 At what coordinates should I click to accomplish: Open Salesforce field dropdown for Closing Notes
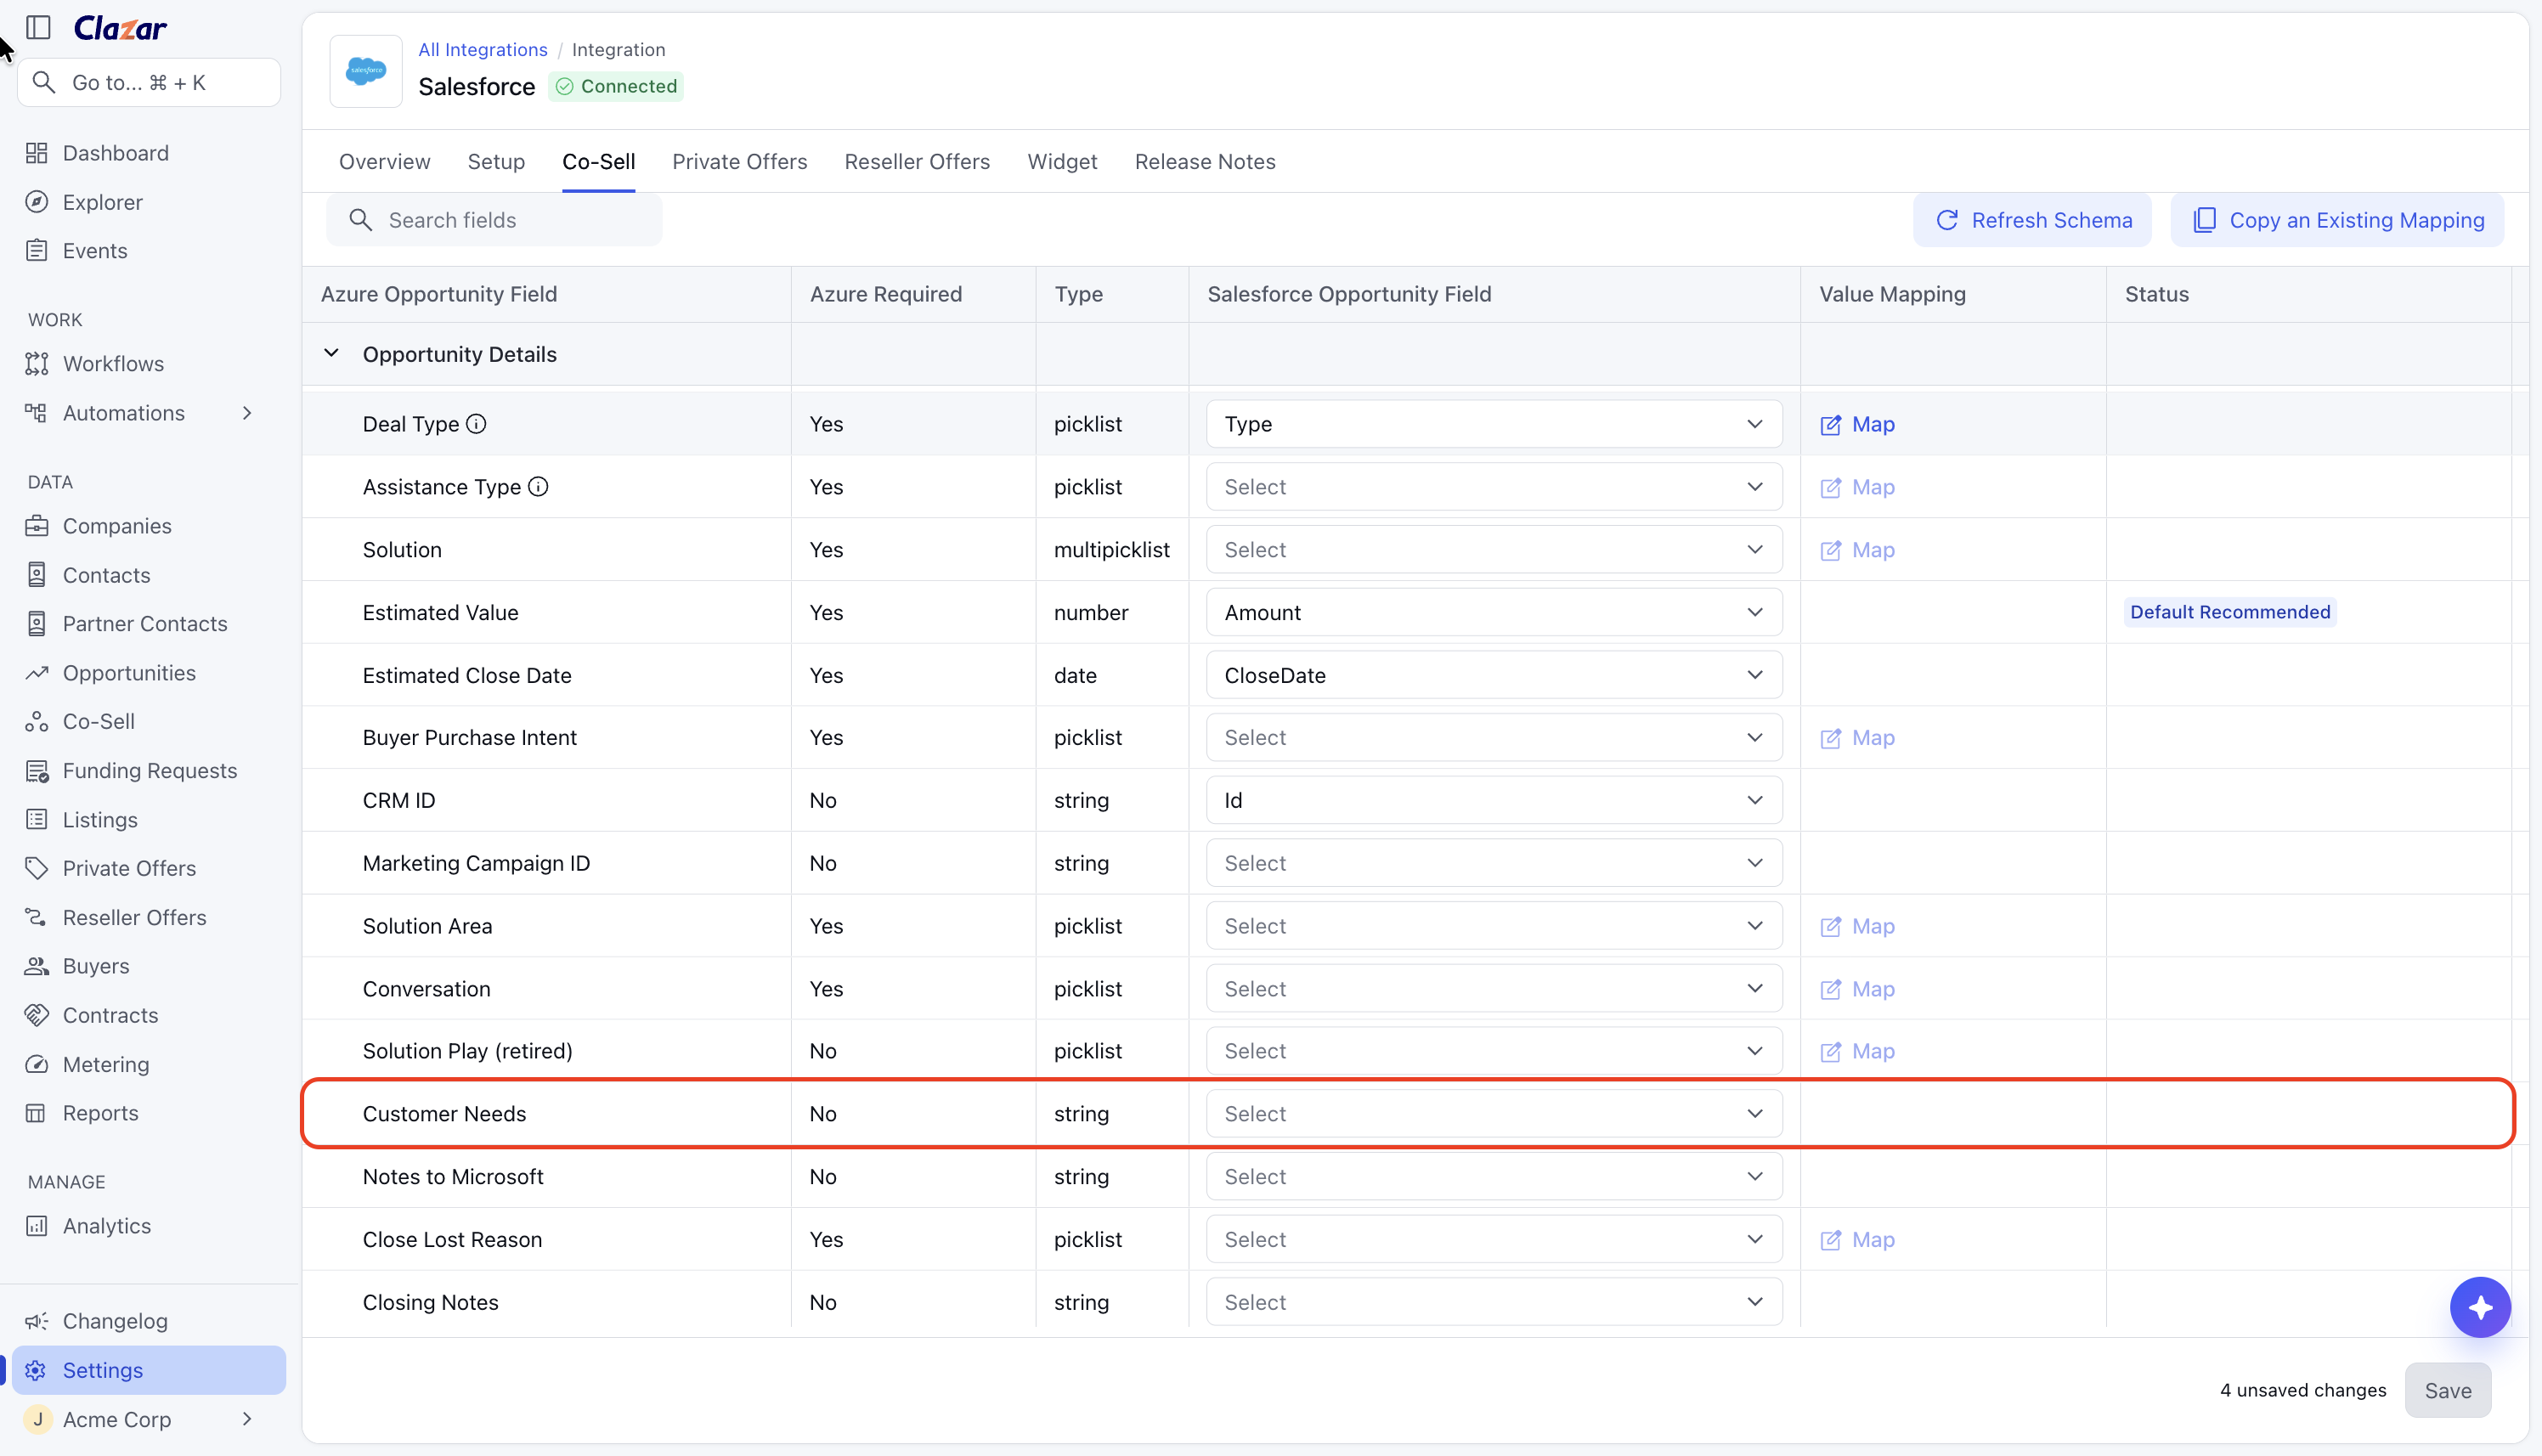[1494, 1302]
